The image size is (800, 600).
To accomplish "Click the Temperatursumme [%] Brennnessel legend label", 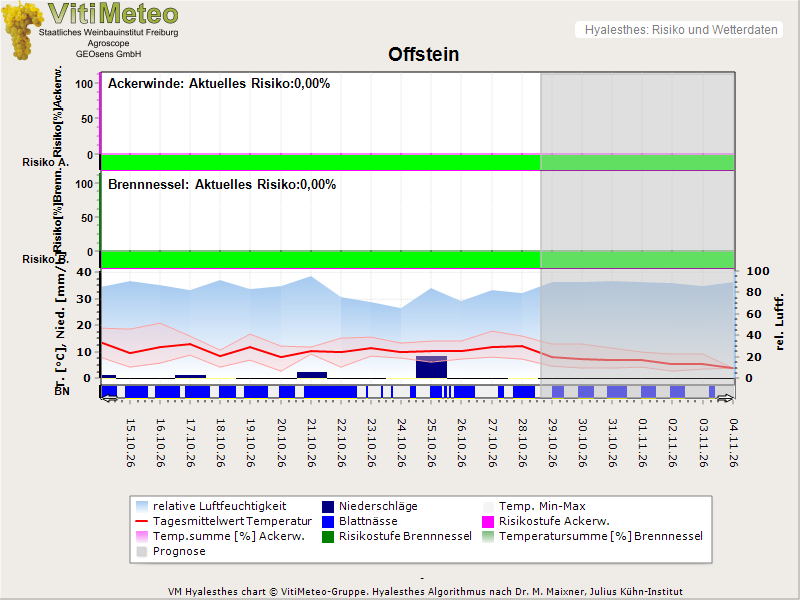I will click(x=601, y=537).
